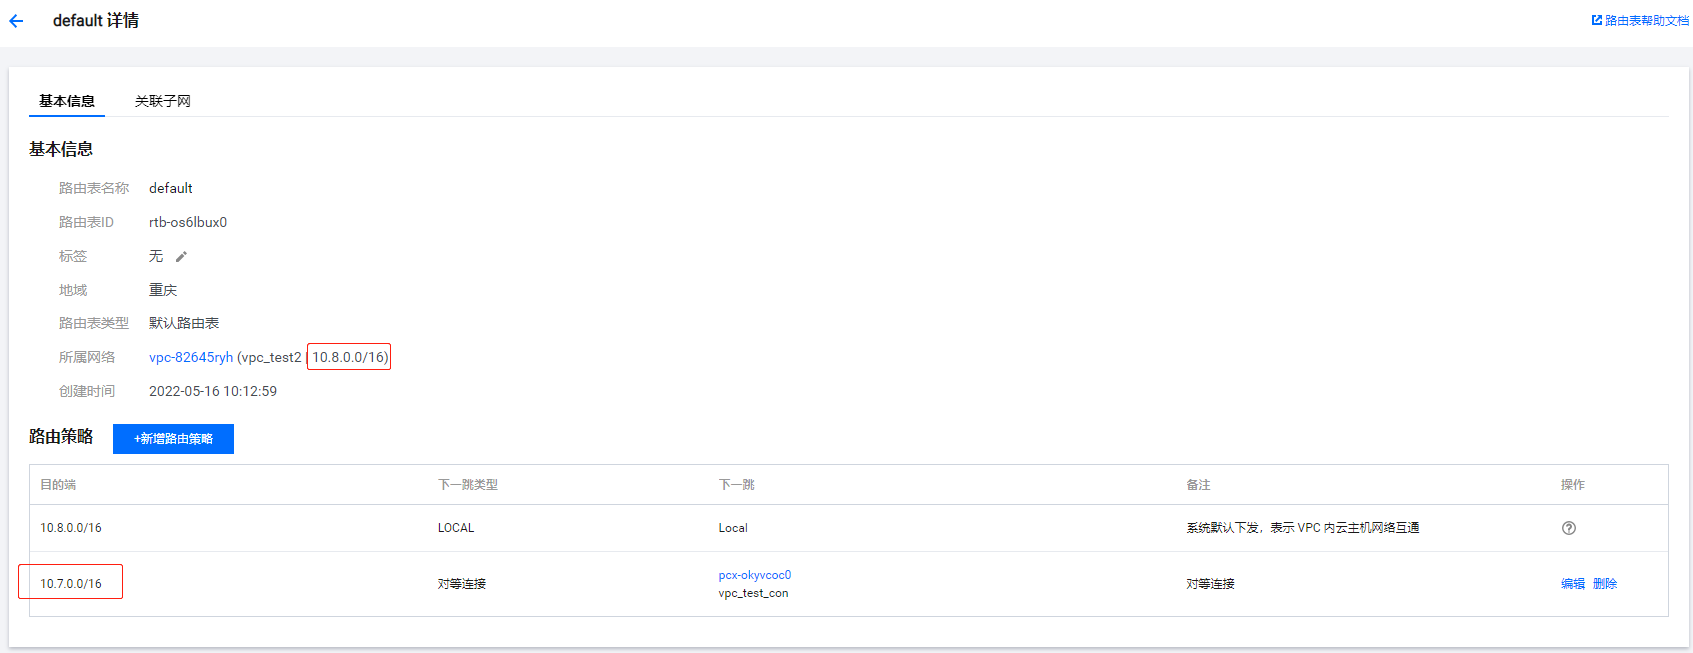
Task: Select the 10.7.0.0/16 destination cell
Action: click(71, 584)
